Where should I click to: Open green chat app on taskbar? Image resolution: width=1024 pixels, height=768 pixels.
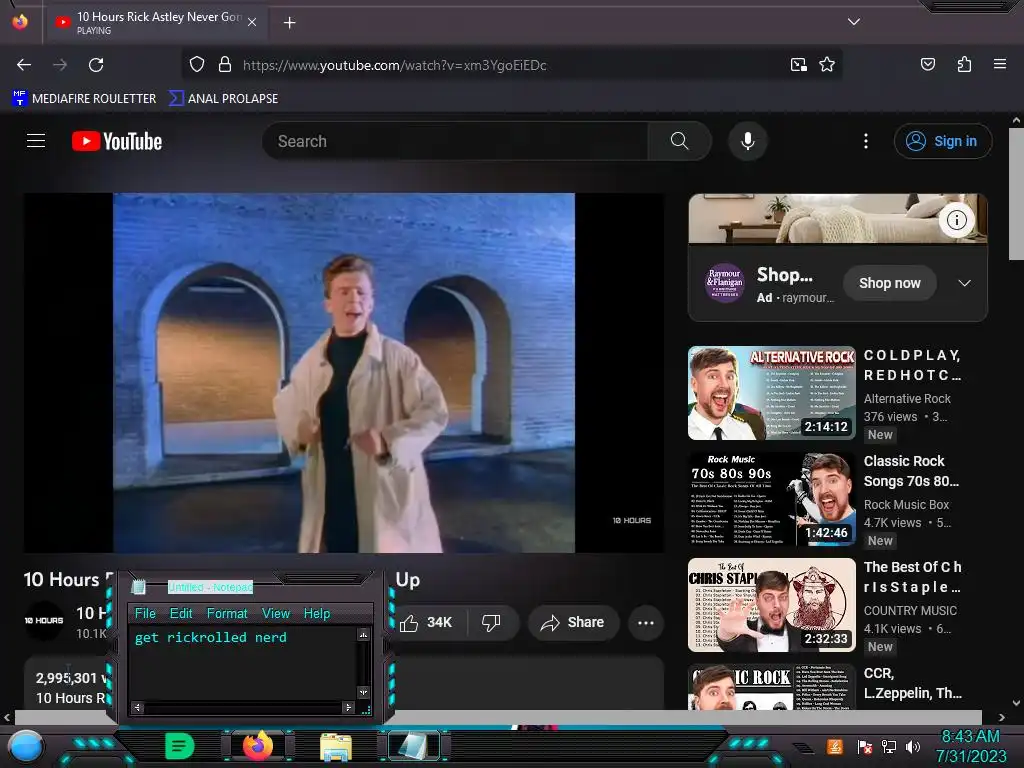click(180, 746)
